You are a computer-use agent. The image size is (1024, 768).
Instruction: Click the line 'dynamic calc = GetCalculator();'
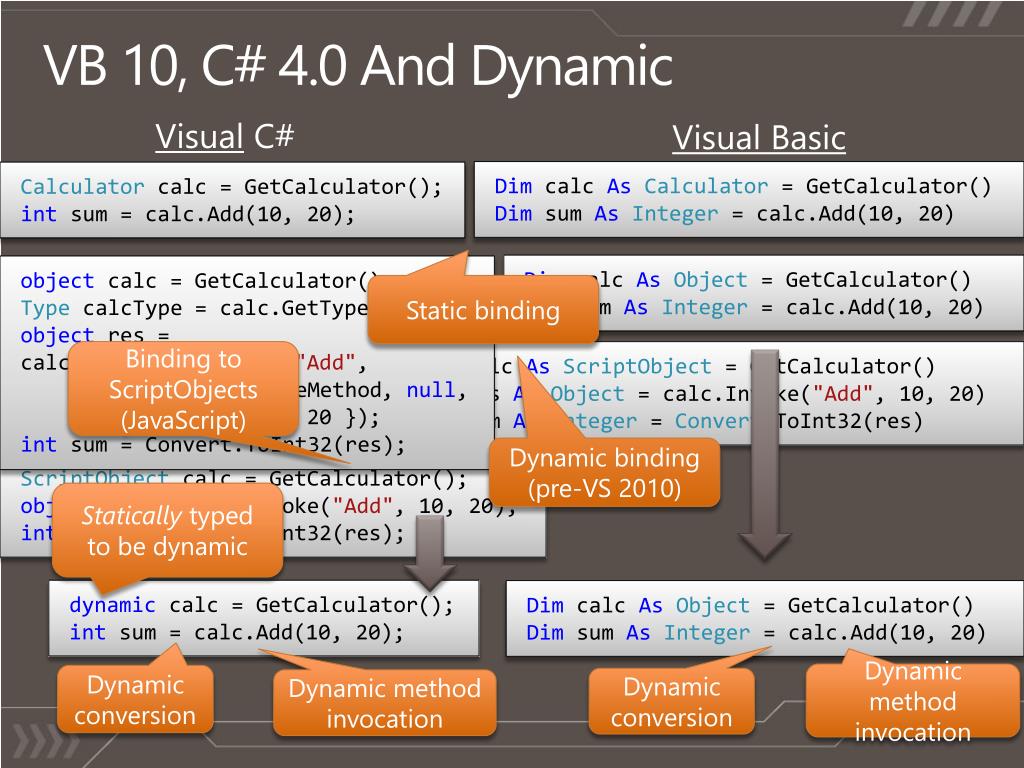pos(261,605)
